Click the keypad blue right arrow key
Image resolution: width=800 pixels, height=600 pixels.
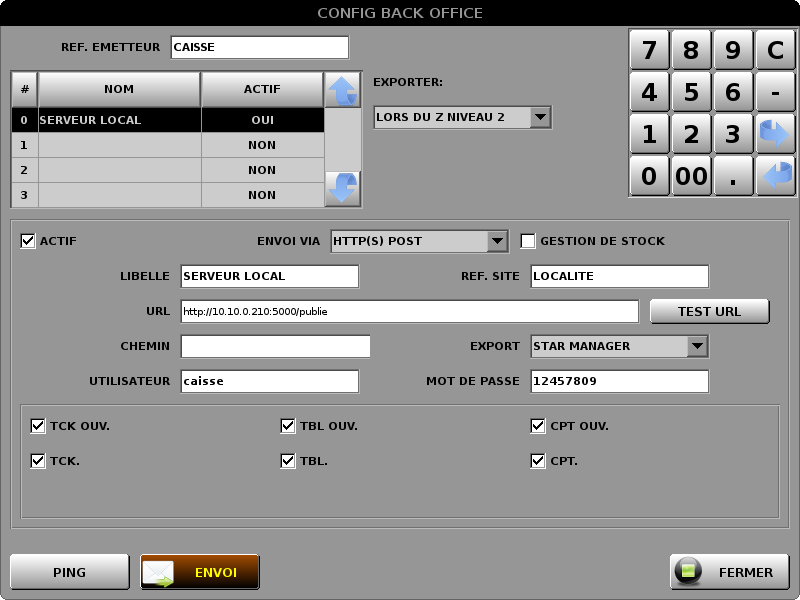775,134
